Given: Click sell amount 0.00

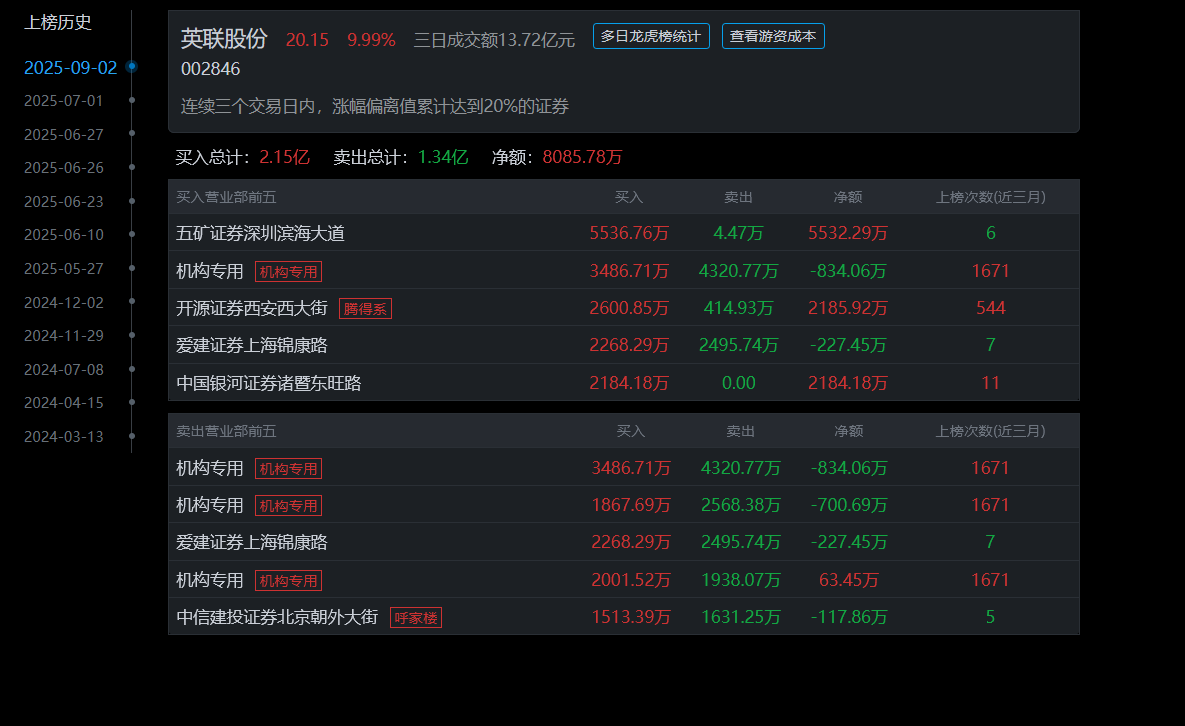Looking at the screenshot, I should coord(738,383).
